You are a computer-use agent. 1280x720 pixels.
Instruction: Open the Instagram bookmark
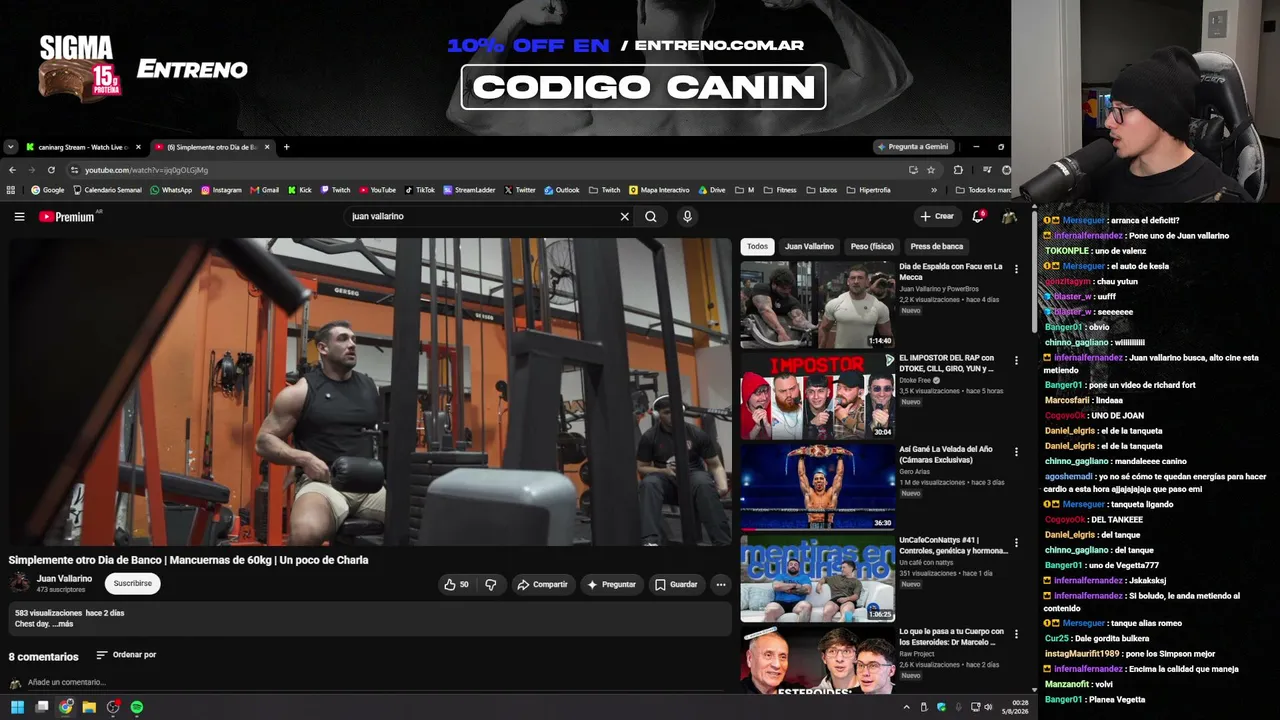pyautogui.click(x=221, y=190)
